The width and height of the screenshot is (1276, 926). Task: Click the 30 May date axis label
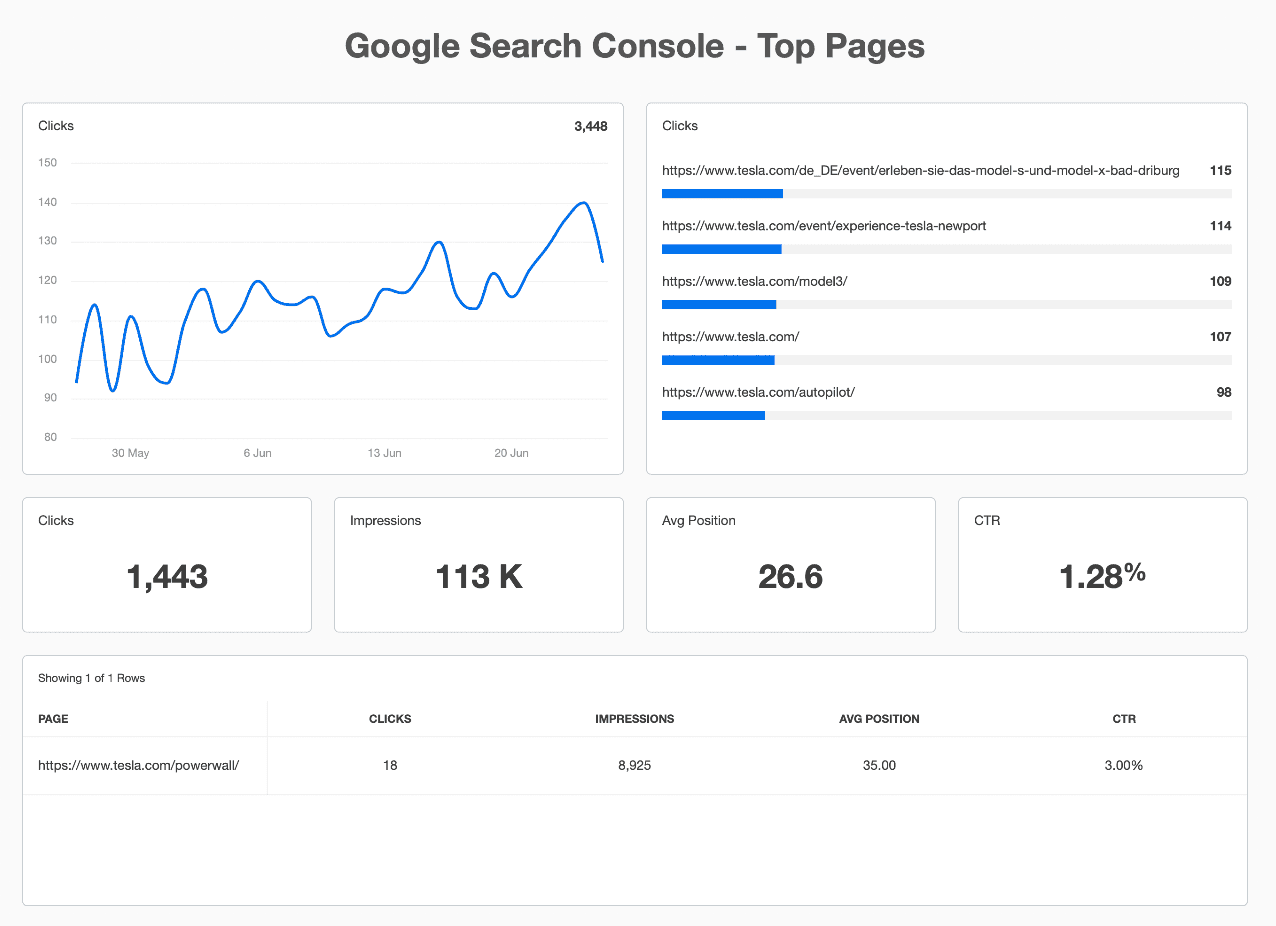tap(130, 453)
